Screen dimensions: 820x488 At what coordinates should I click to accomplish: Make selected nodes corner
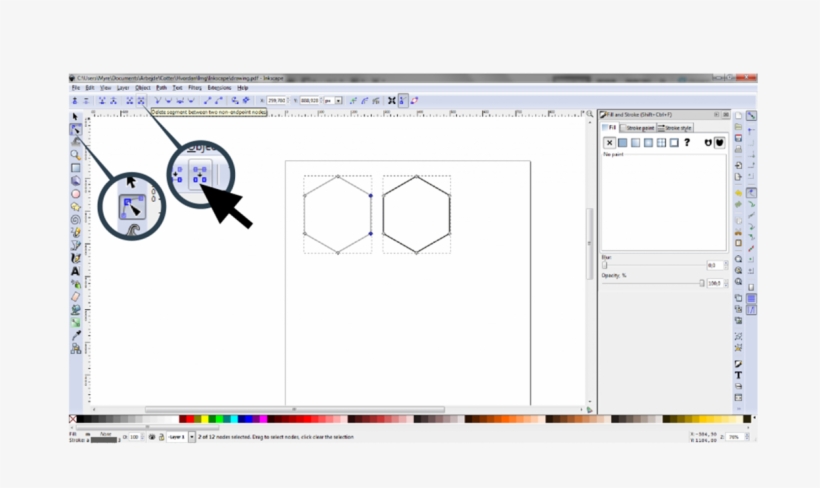click(157, 100)
